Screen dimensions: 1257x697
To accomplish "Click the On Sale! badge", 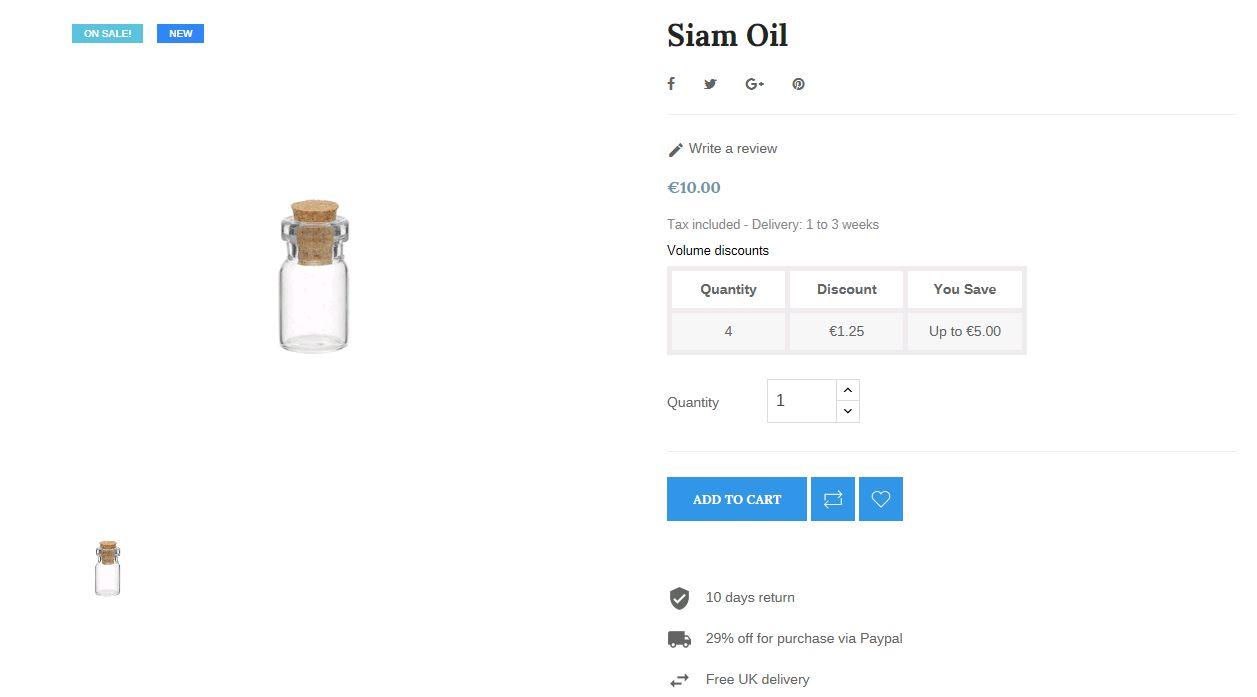I will [x=107, y=34].
